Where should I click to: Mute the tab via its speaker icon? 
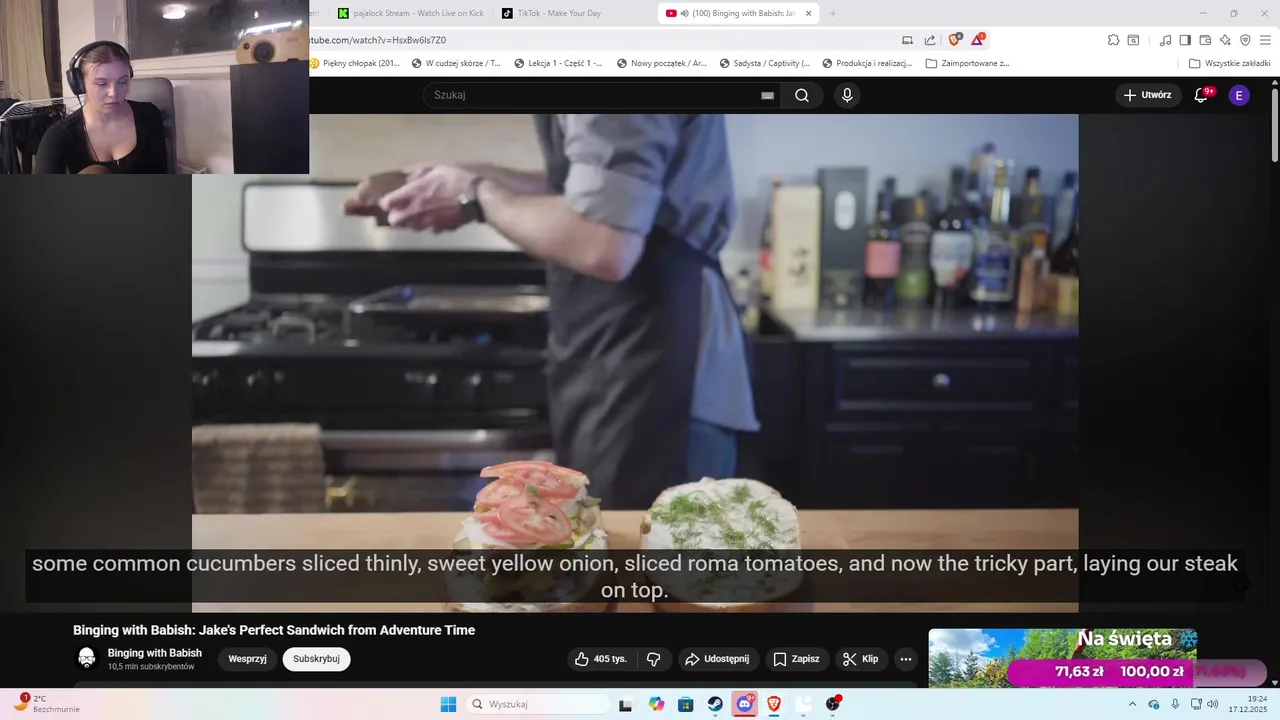point(685,13)
